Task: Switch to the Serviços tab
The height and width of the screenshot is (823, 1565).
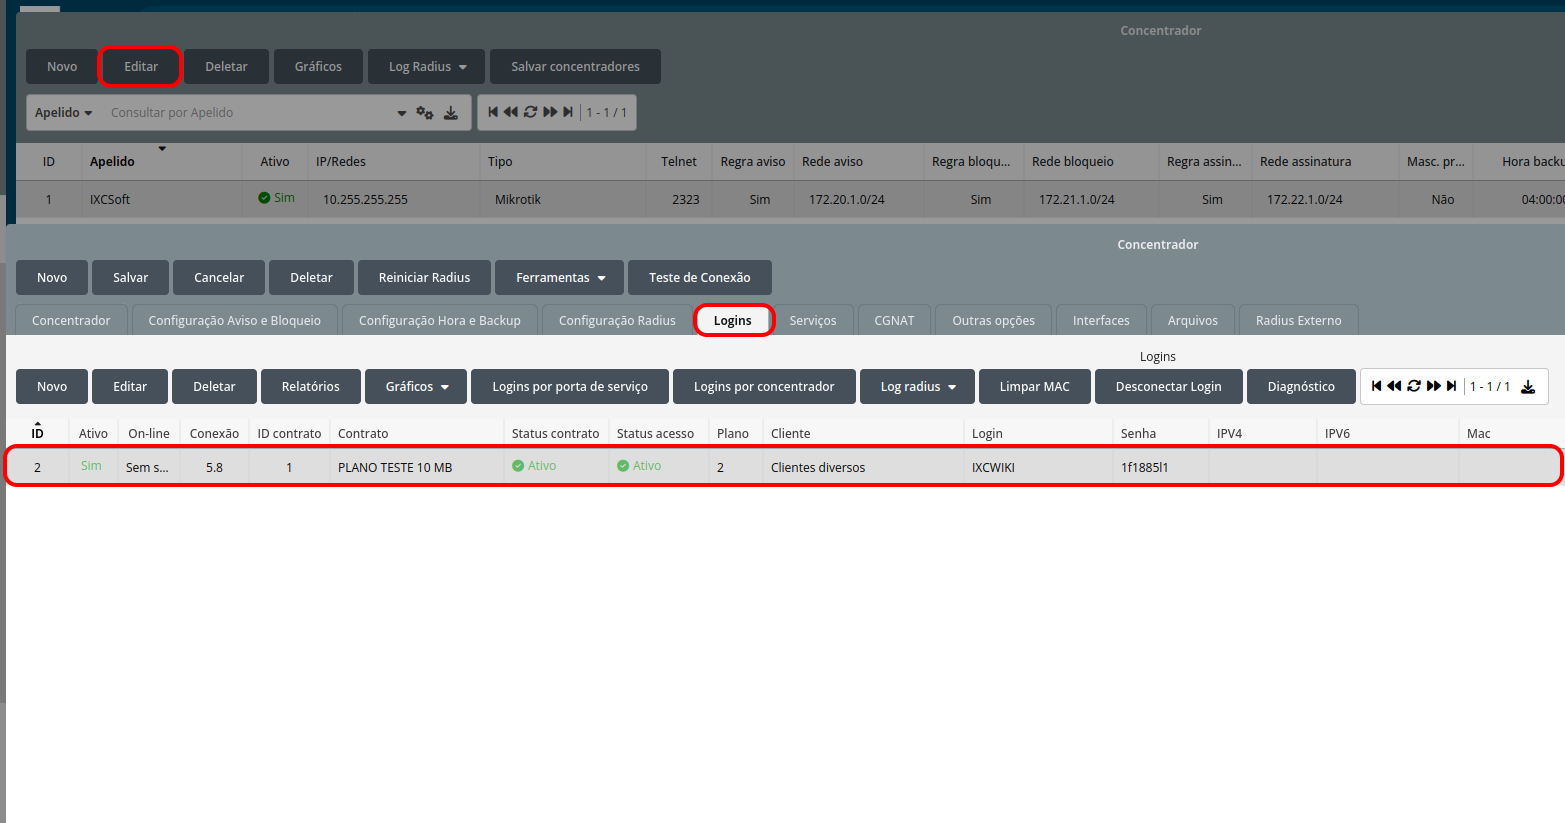Action: [x=813, y=320]
